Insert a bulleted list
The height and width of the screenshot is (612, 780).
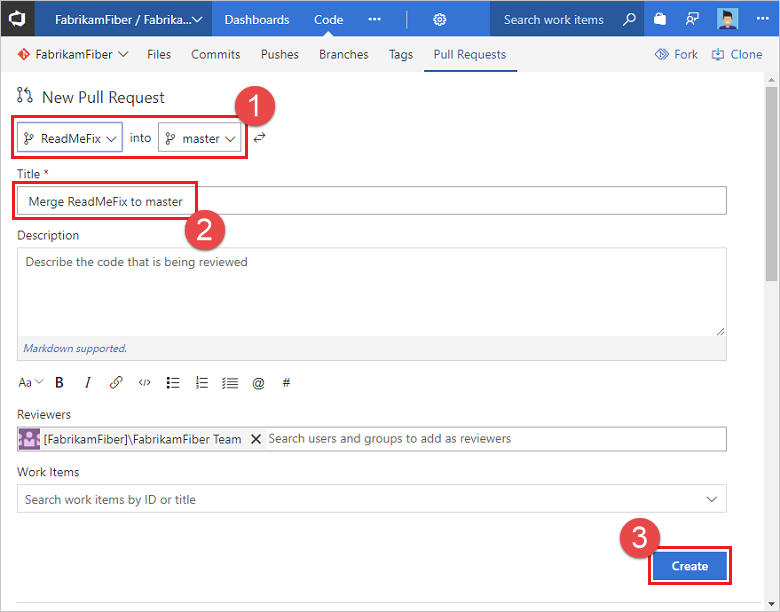173,382
